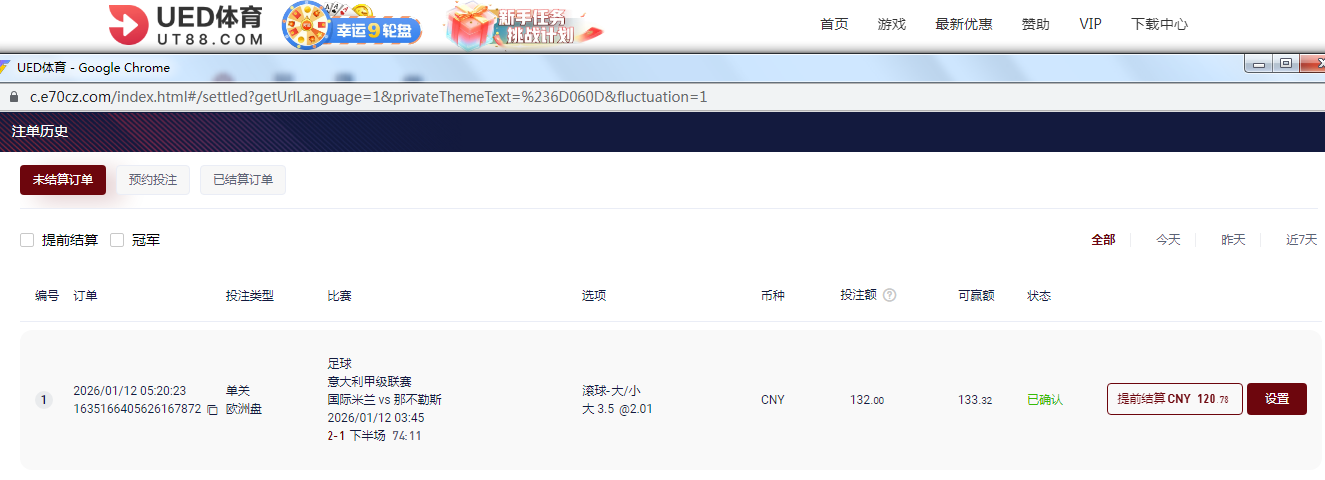Click the score text 2-1 下半场 74:11
Screen dimensions: 1325x480
click(374, 436)
